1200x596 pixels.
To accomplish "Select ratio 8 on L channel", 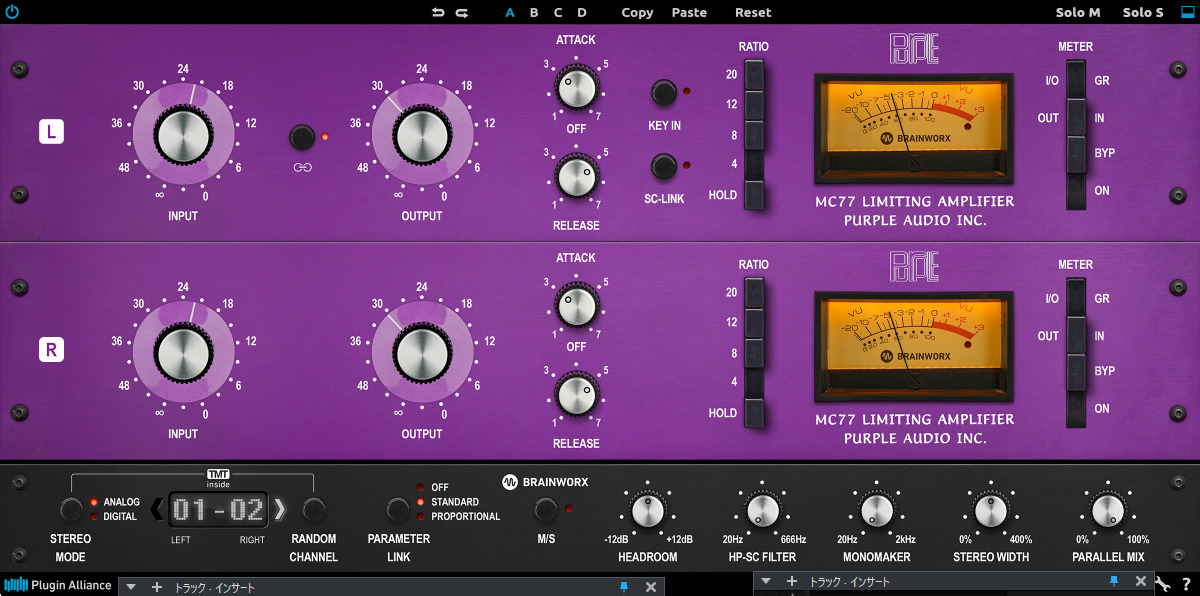I will click(x=753, y=136).
